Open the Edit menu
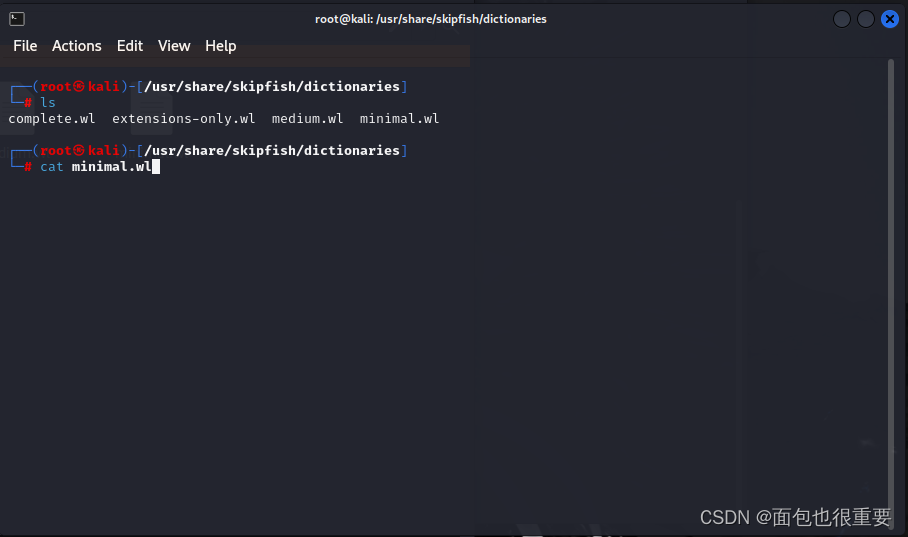 pyautogui.click(x=130, y=46)
